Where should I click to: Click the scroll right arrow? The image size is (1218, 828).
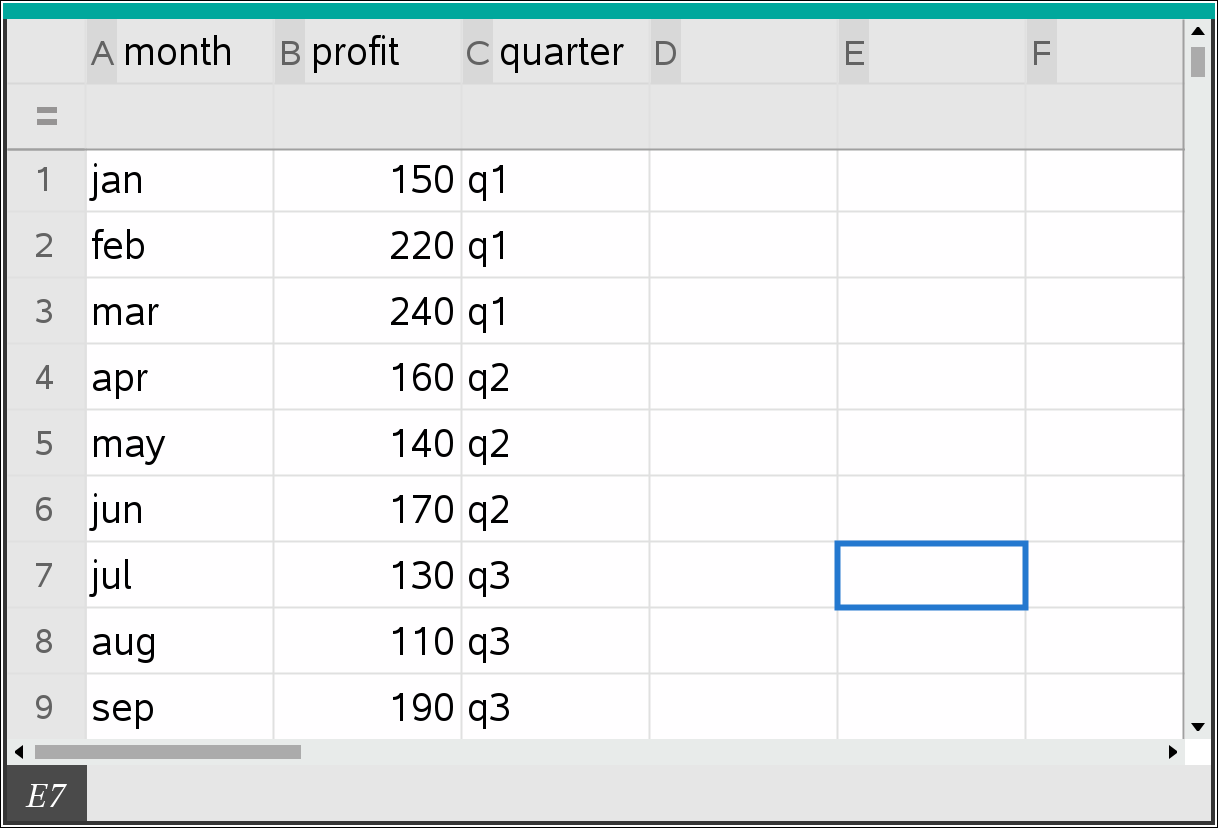click(x=1173, y=752)
